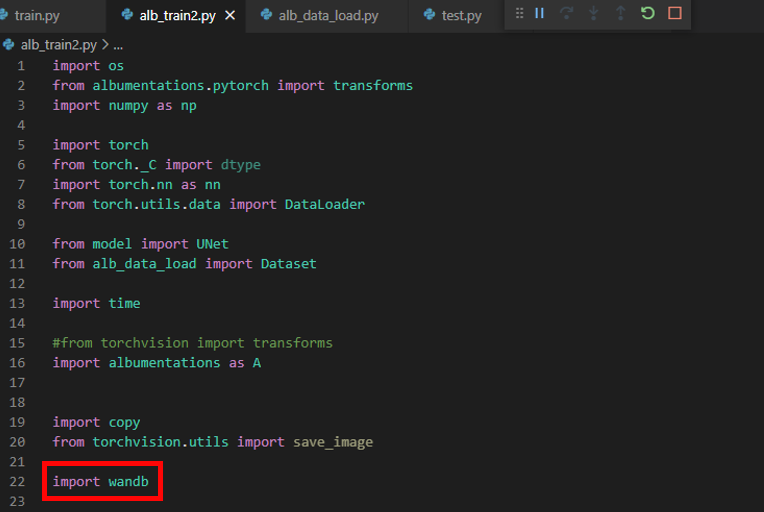Viewport: 764px width, 512px height.
Task: Click 'Dataset' on line 11
Action: 288,264
